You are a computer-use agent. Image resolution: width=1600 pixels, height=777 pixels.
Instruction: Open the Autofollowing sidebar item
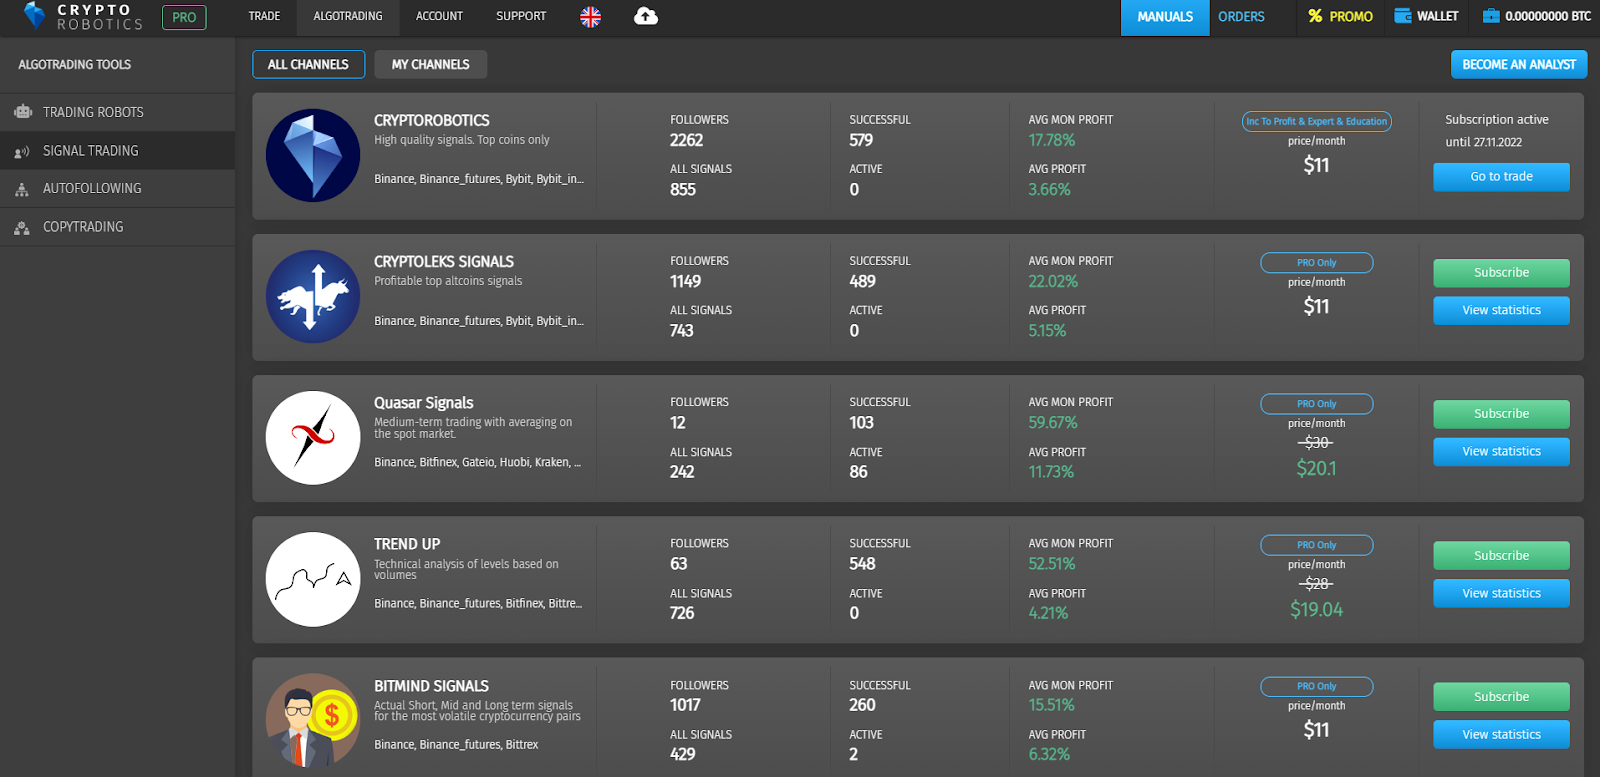coord(117,189)
